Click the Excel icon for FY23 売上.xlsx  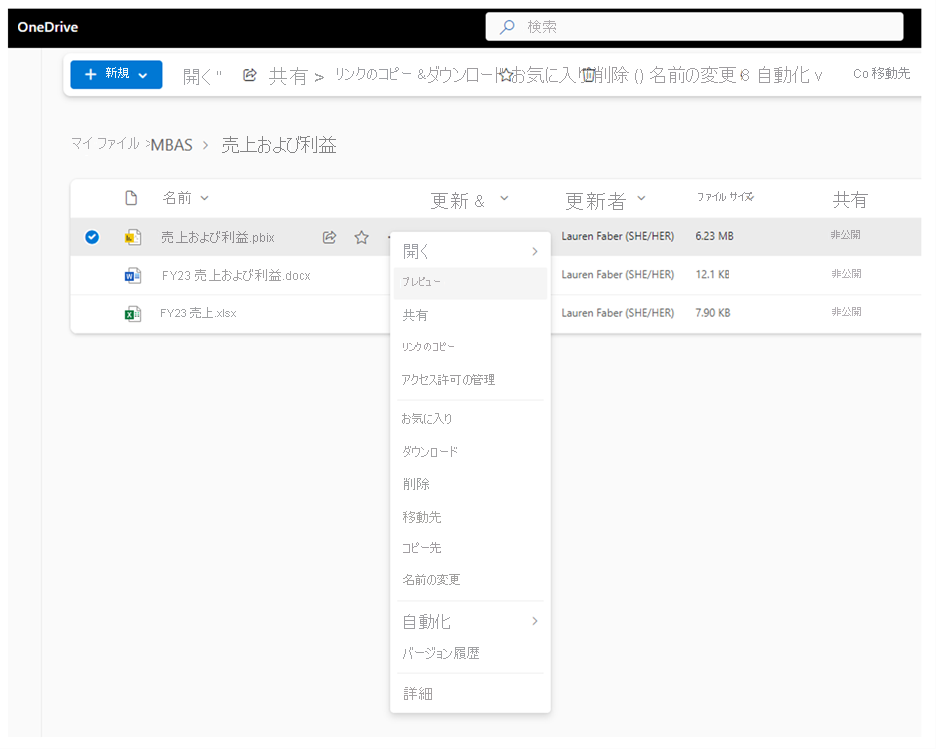[132, 313]
